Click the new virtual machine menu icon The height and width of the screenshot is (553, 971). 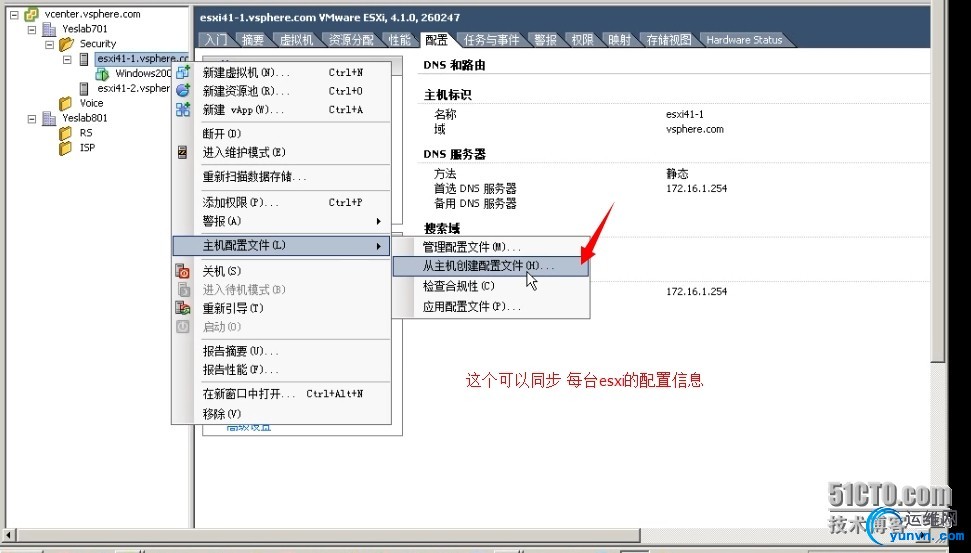point(183,72)
